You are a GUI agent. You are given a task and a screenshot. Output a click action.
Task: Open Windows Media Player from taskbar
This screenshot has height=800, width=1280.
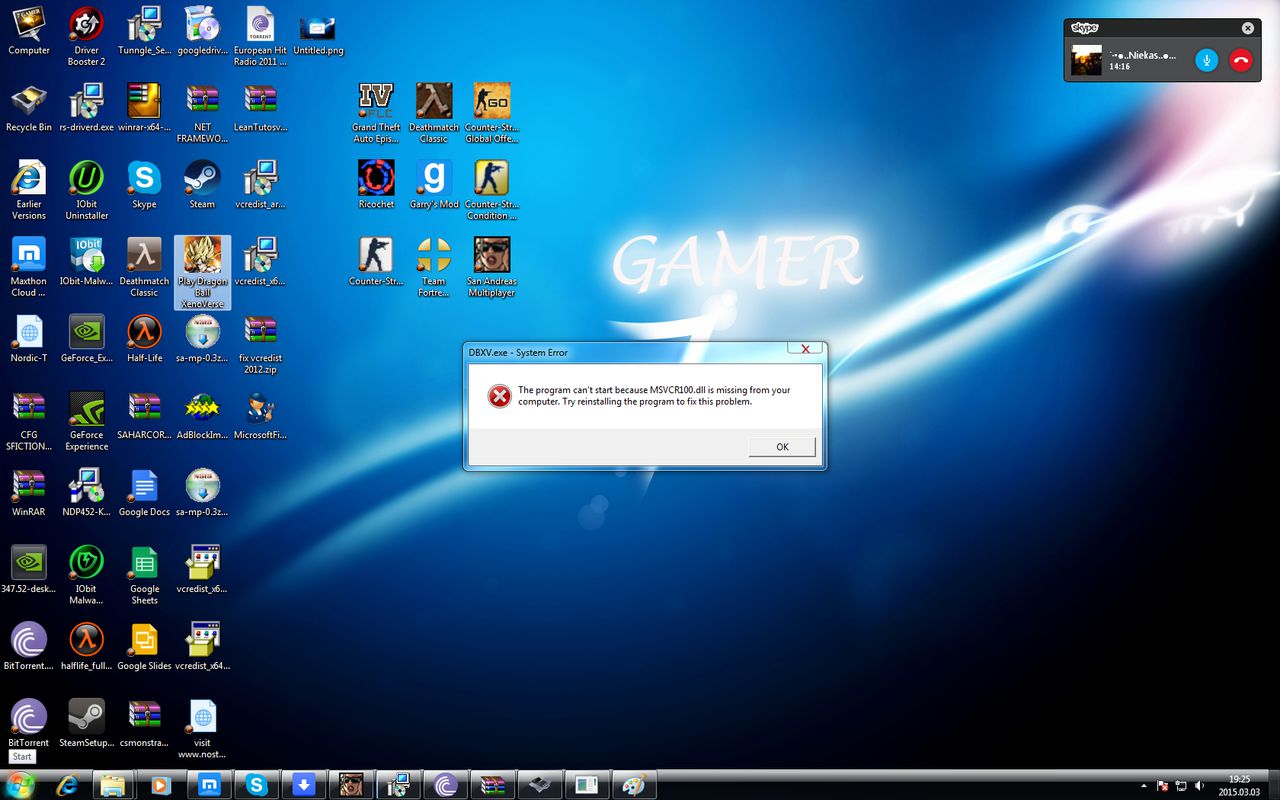click(x=160, y=785)
